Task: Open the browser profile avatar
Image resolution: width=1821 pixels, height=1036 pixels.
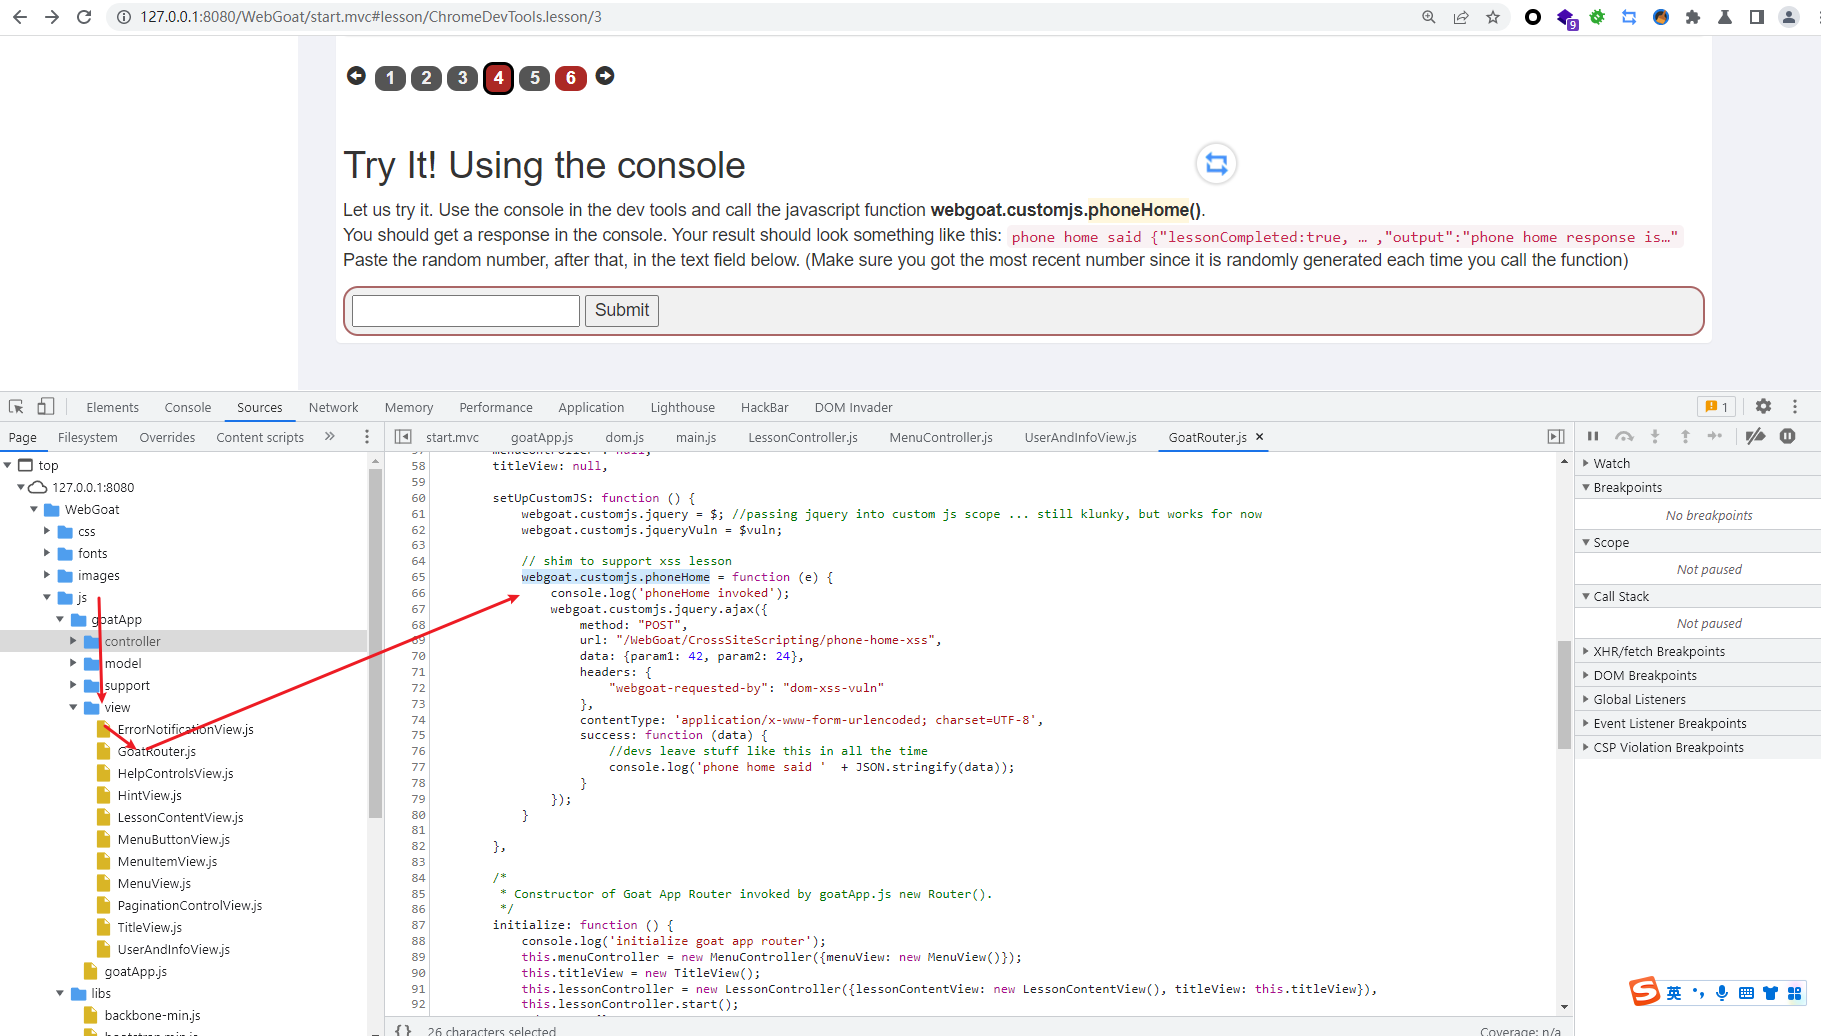Action: 1789,17
